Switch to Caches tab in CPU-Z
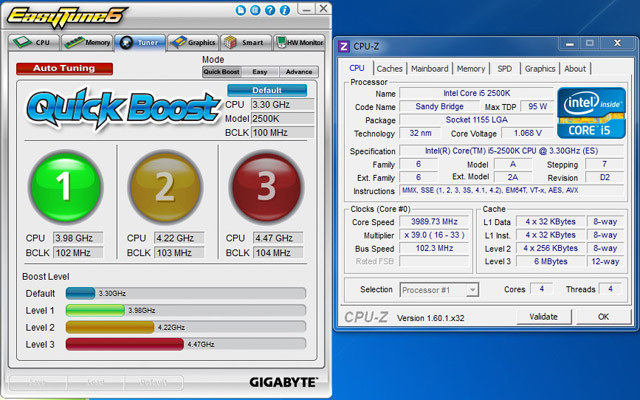The image size is (640, 400). pyautogui.click(x=389, y=69)
